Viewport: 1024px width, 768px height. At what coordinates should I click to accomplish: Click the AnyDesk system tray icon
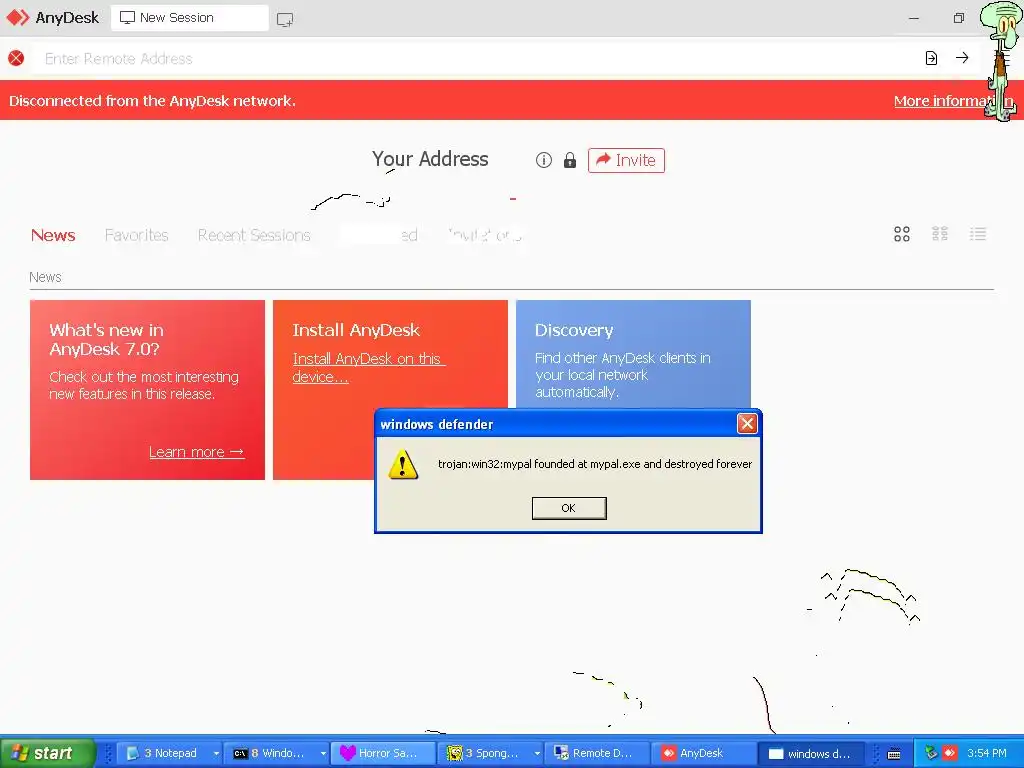click(950, 753)
